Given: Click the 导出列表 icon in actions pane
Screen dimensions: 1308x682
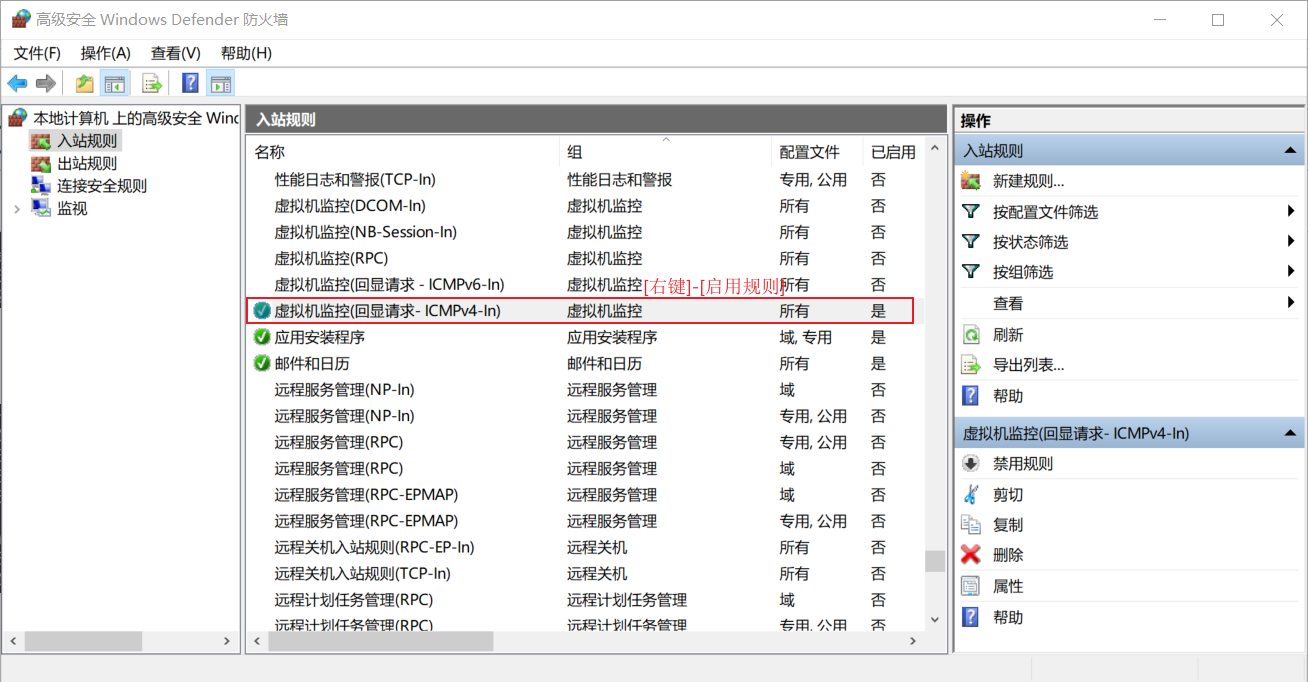Looking at the screenshot, I should click(x=970, y=365).
